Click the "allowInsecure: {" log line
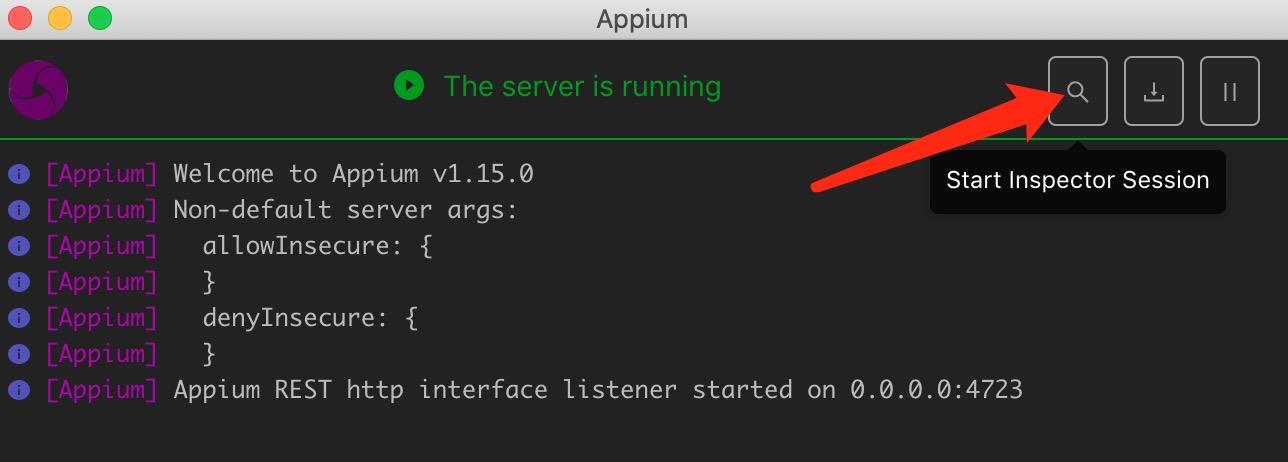 (x=317, y=246)
